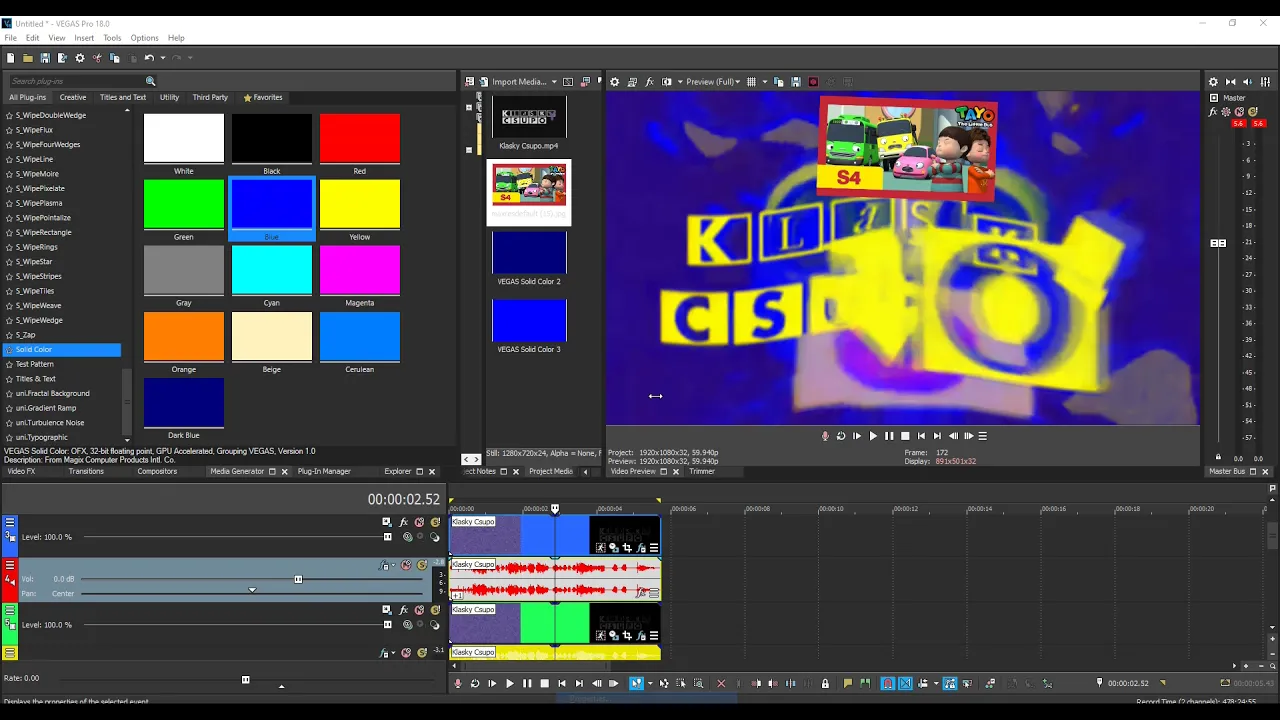Viewport: 1280px width, 720px height.
Task: Select Titles & Text generator in list
Action: click(x=35, y=379)
